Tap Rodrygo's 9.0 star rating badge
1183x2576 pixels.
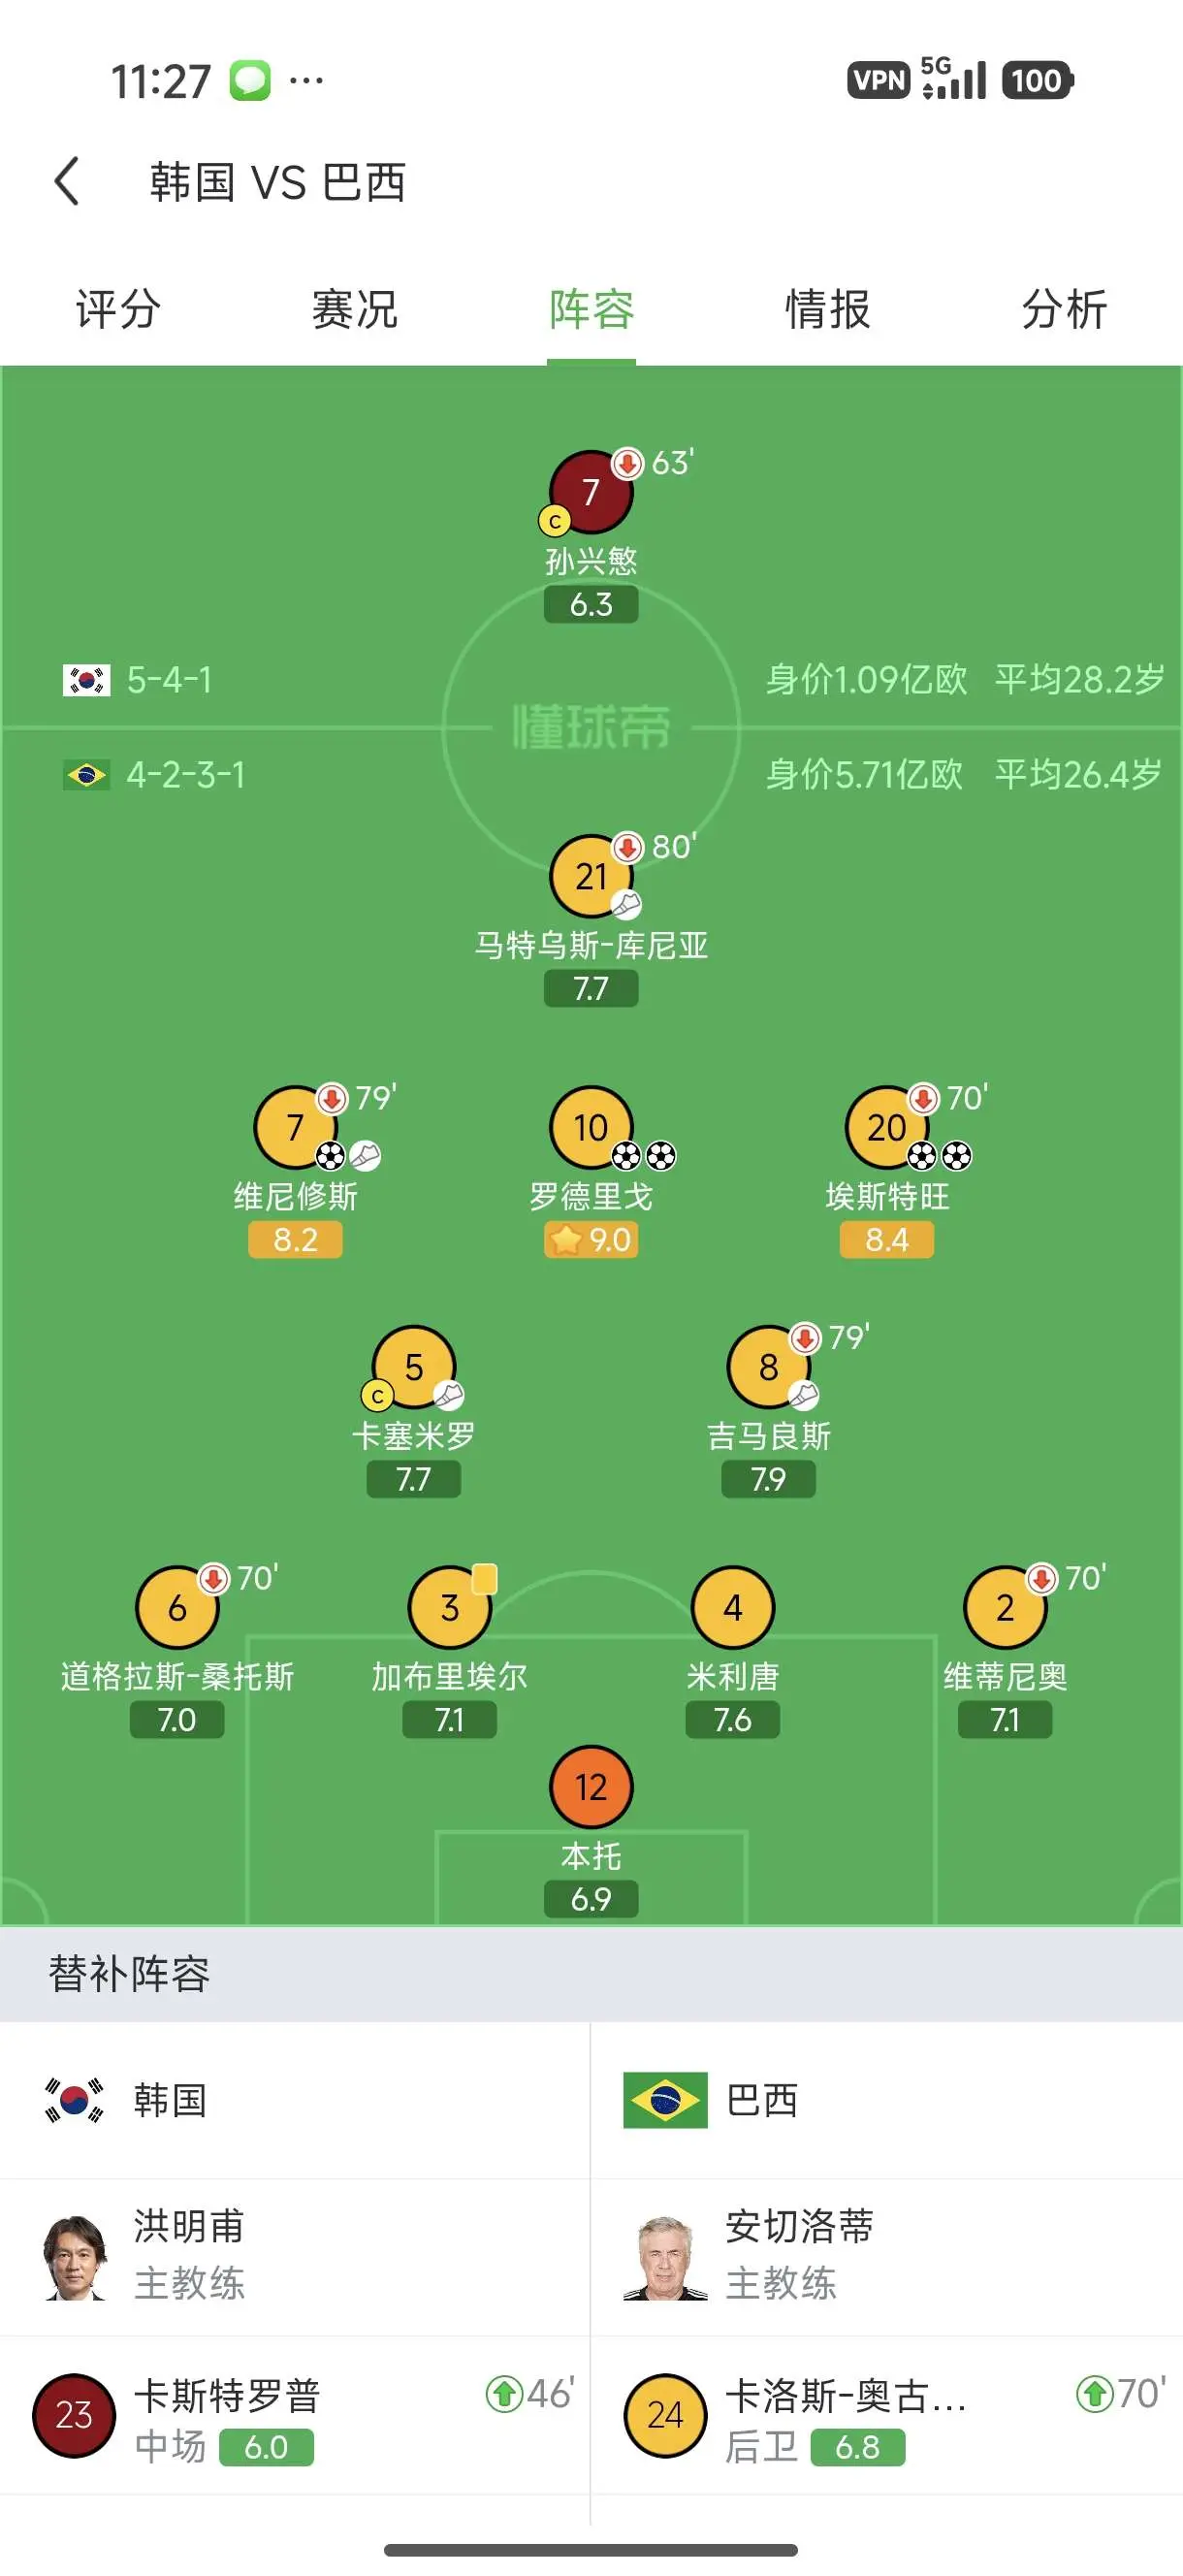tap(591, 1240)
